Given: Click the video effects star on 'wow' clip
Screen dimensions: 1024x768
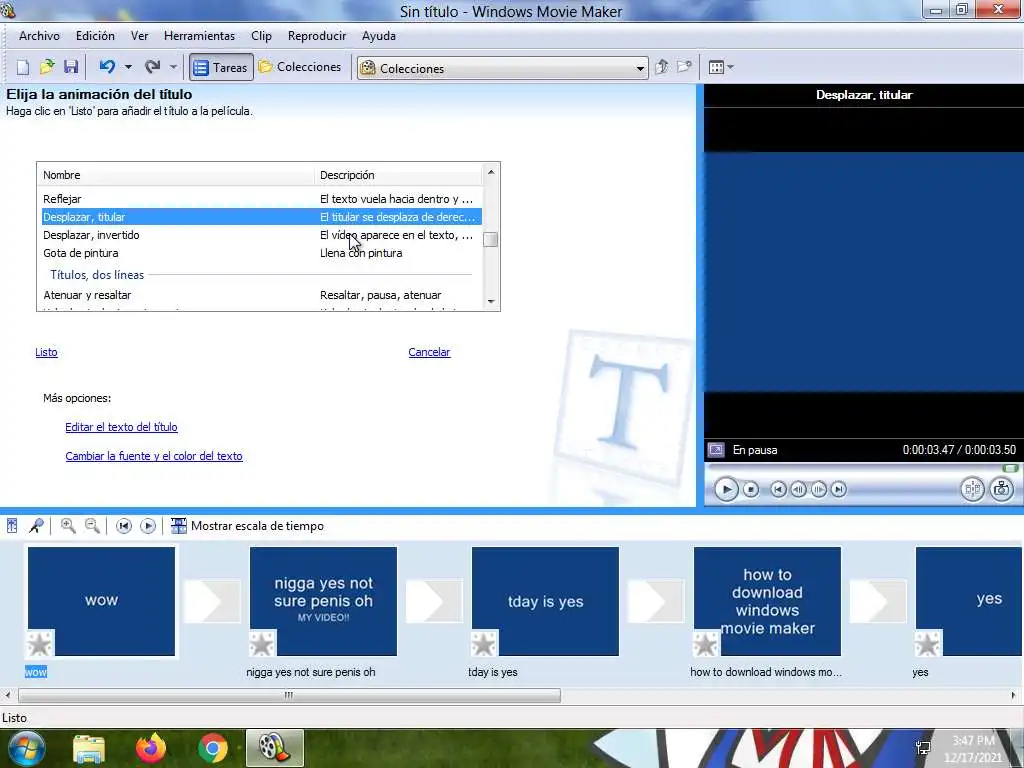Looking at the screenshot, I should (x=39, y=644).
